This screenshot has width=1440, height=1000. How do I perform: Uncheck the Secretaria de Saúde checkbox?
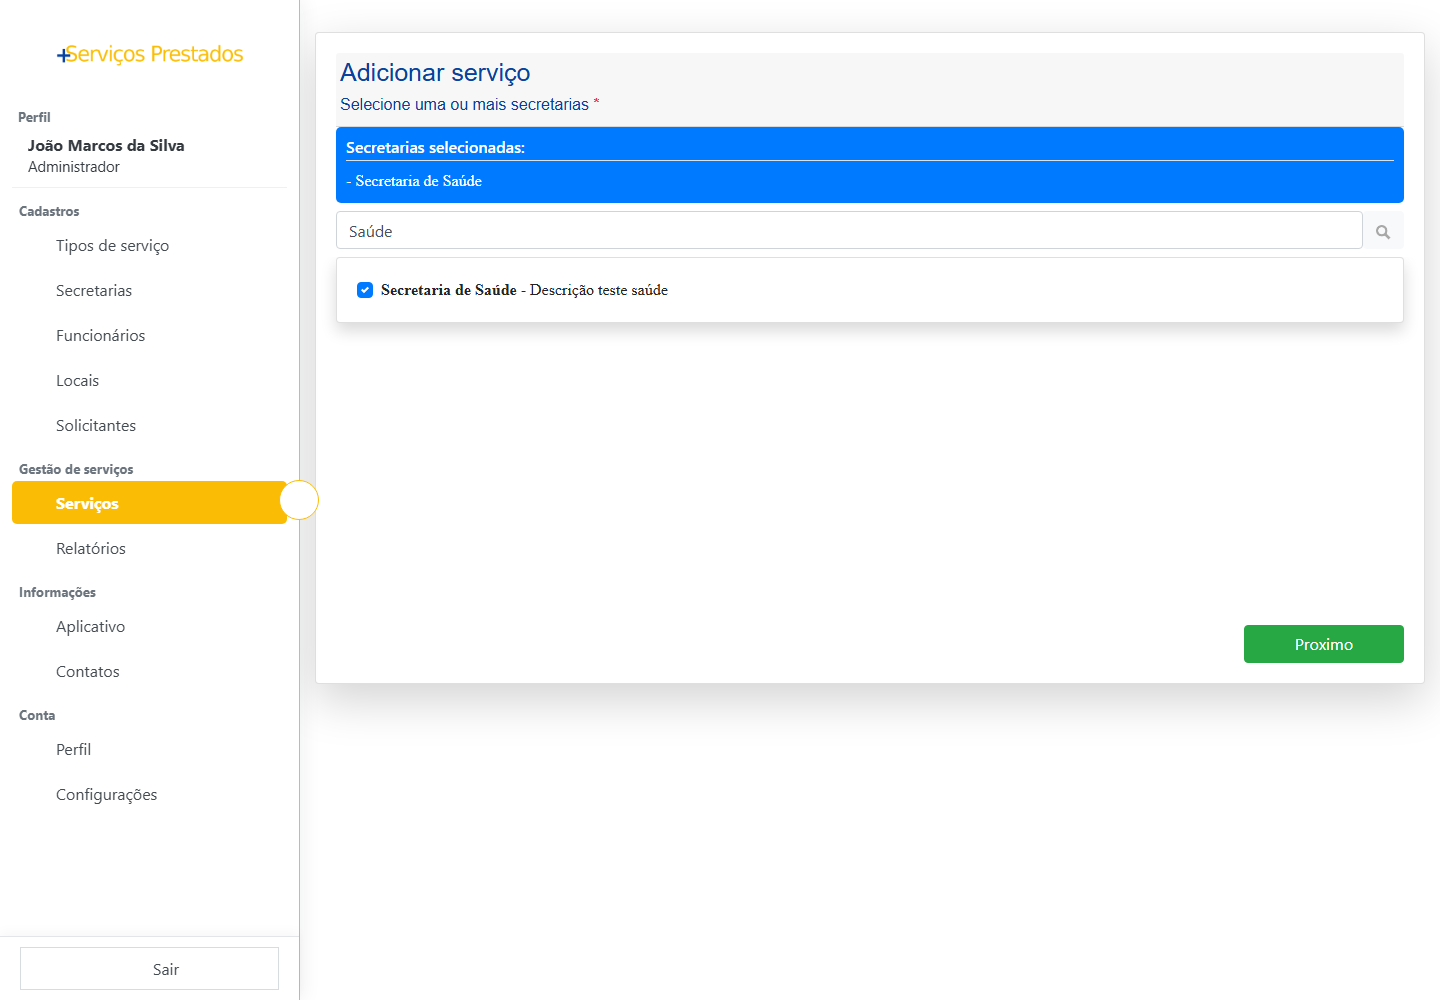click(x=365, y=290)
